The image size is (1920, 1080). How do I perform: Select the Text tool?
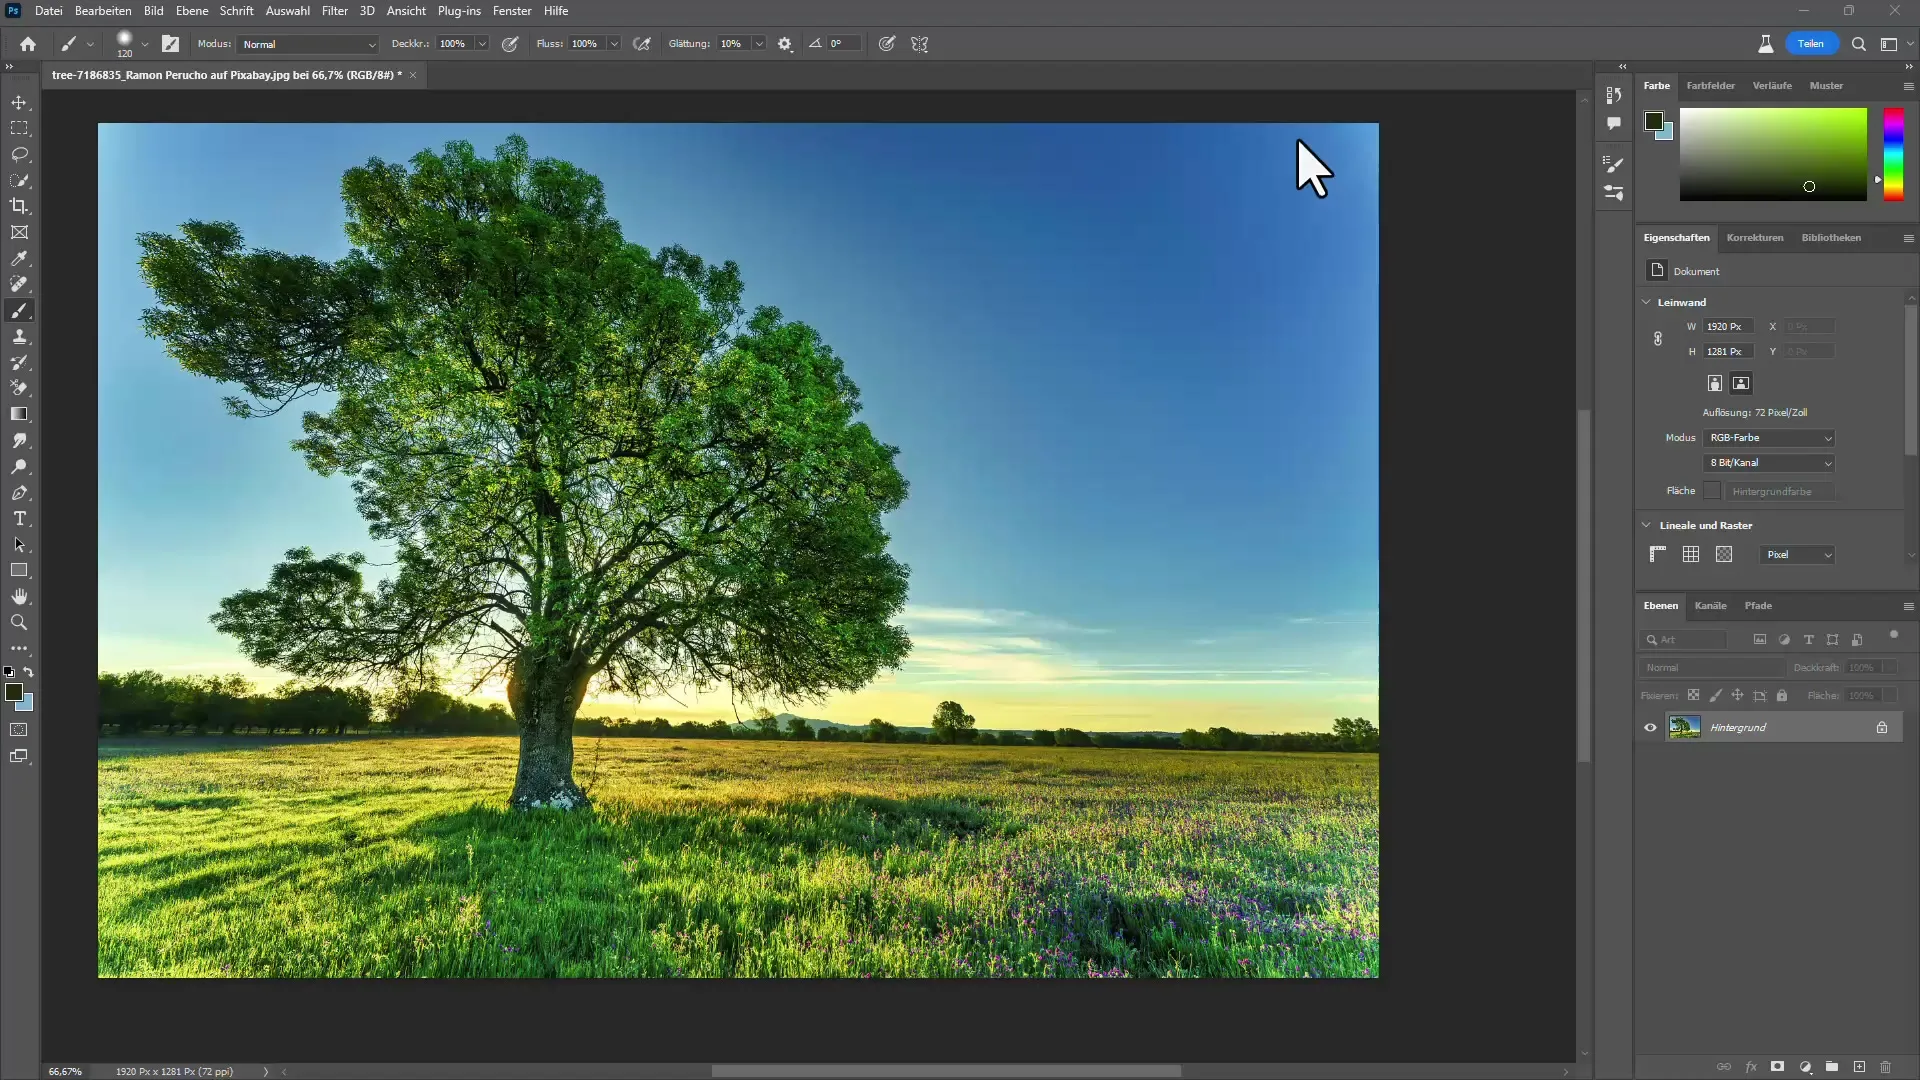20,518
